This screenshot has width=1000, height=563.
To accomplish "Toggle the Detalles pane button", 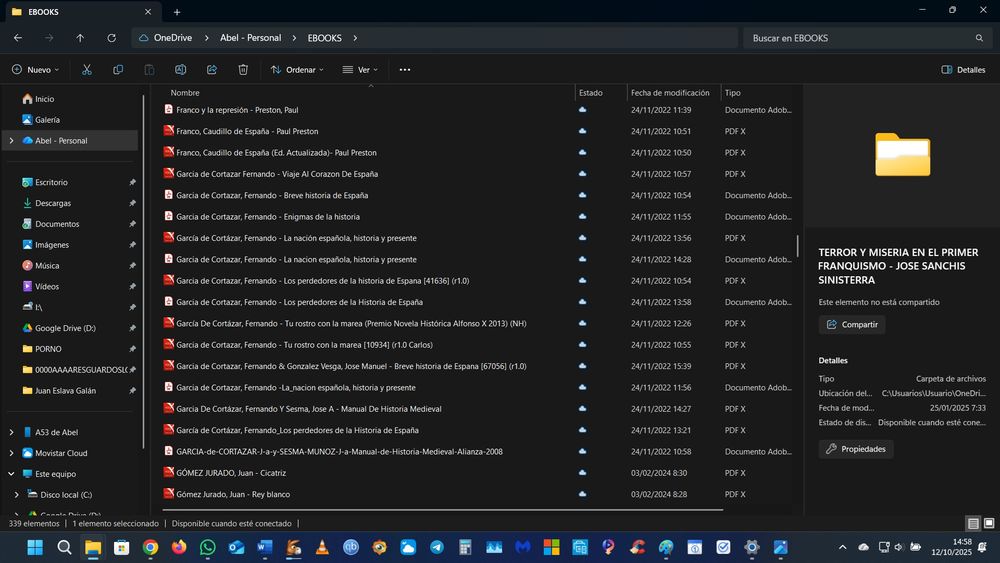I will pyautogui.click(x=963, y=70).
